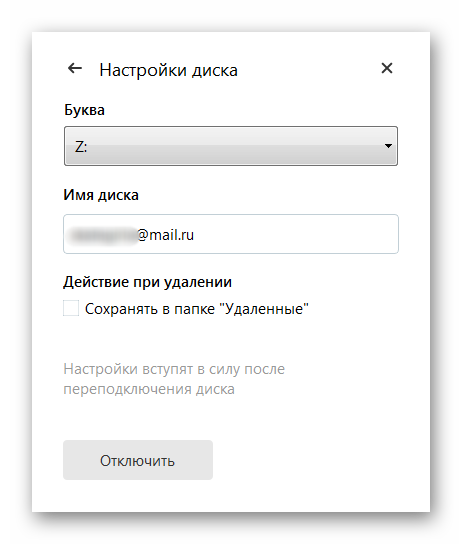This screenshot has width=462, height=544.
Task: Focus the Имя диска input field
Action: coord(231,234)
